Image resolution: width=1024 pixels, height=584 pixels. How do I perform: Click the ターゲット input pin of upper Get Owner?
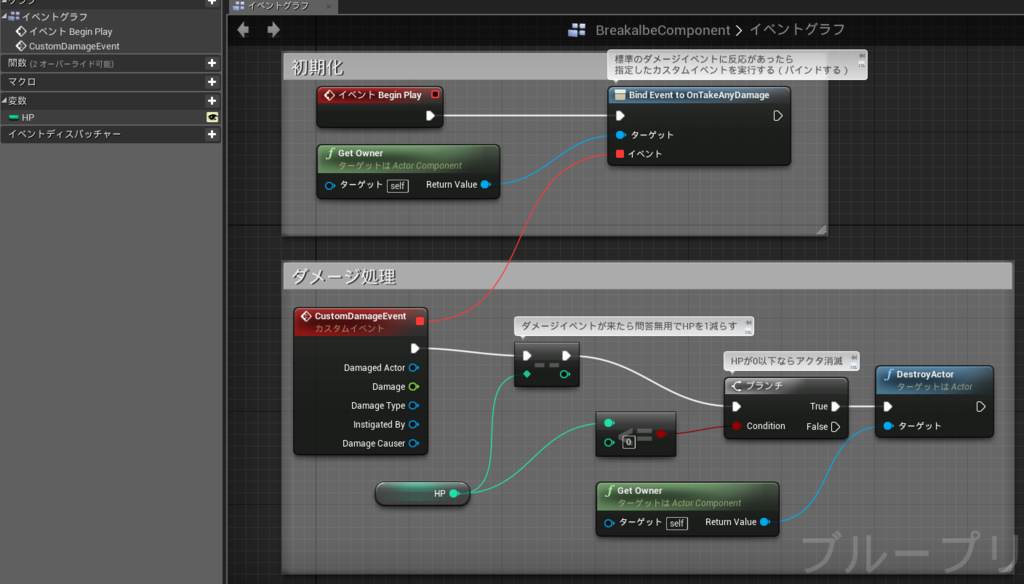click(x=330, y=186)
